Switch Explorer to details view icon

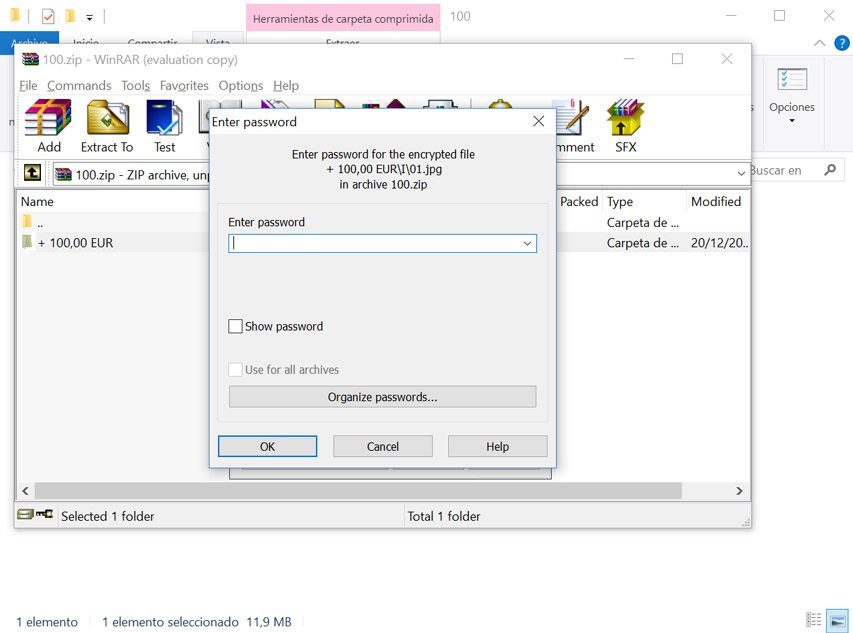[814, 621]
